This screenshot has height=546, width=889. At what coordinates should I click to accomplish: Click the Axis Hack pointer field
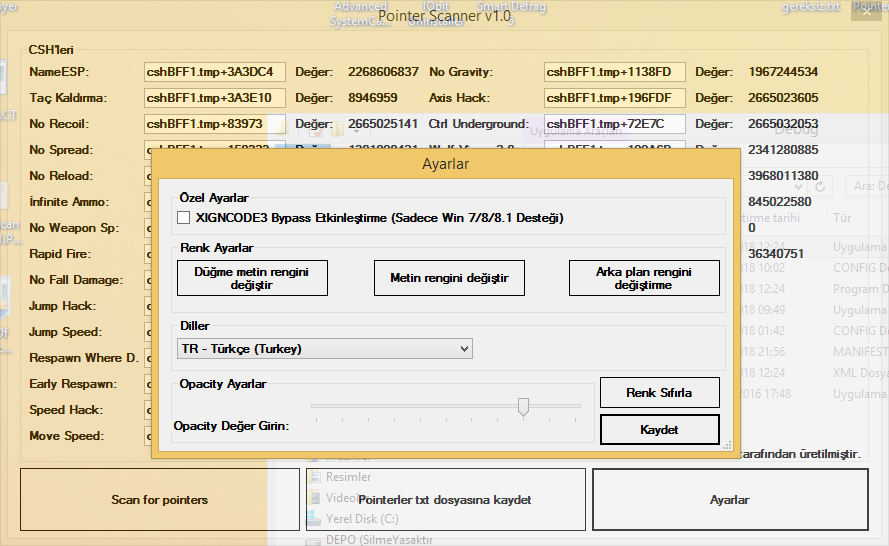(x=615, y=98)
